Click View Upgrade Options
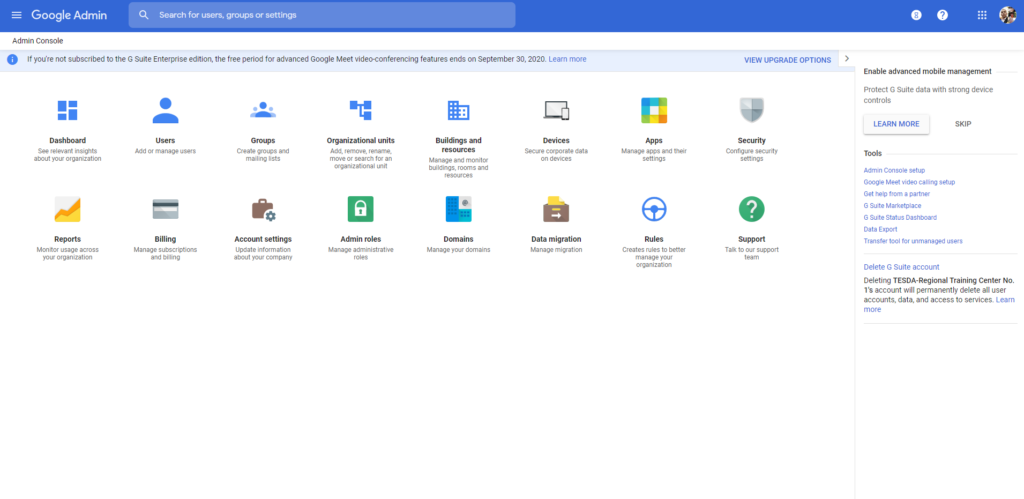1024x499 pixels. [788, 60]
